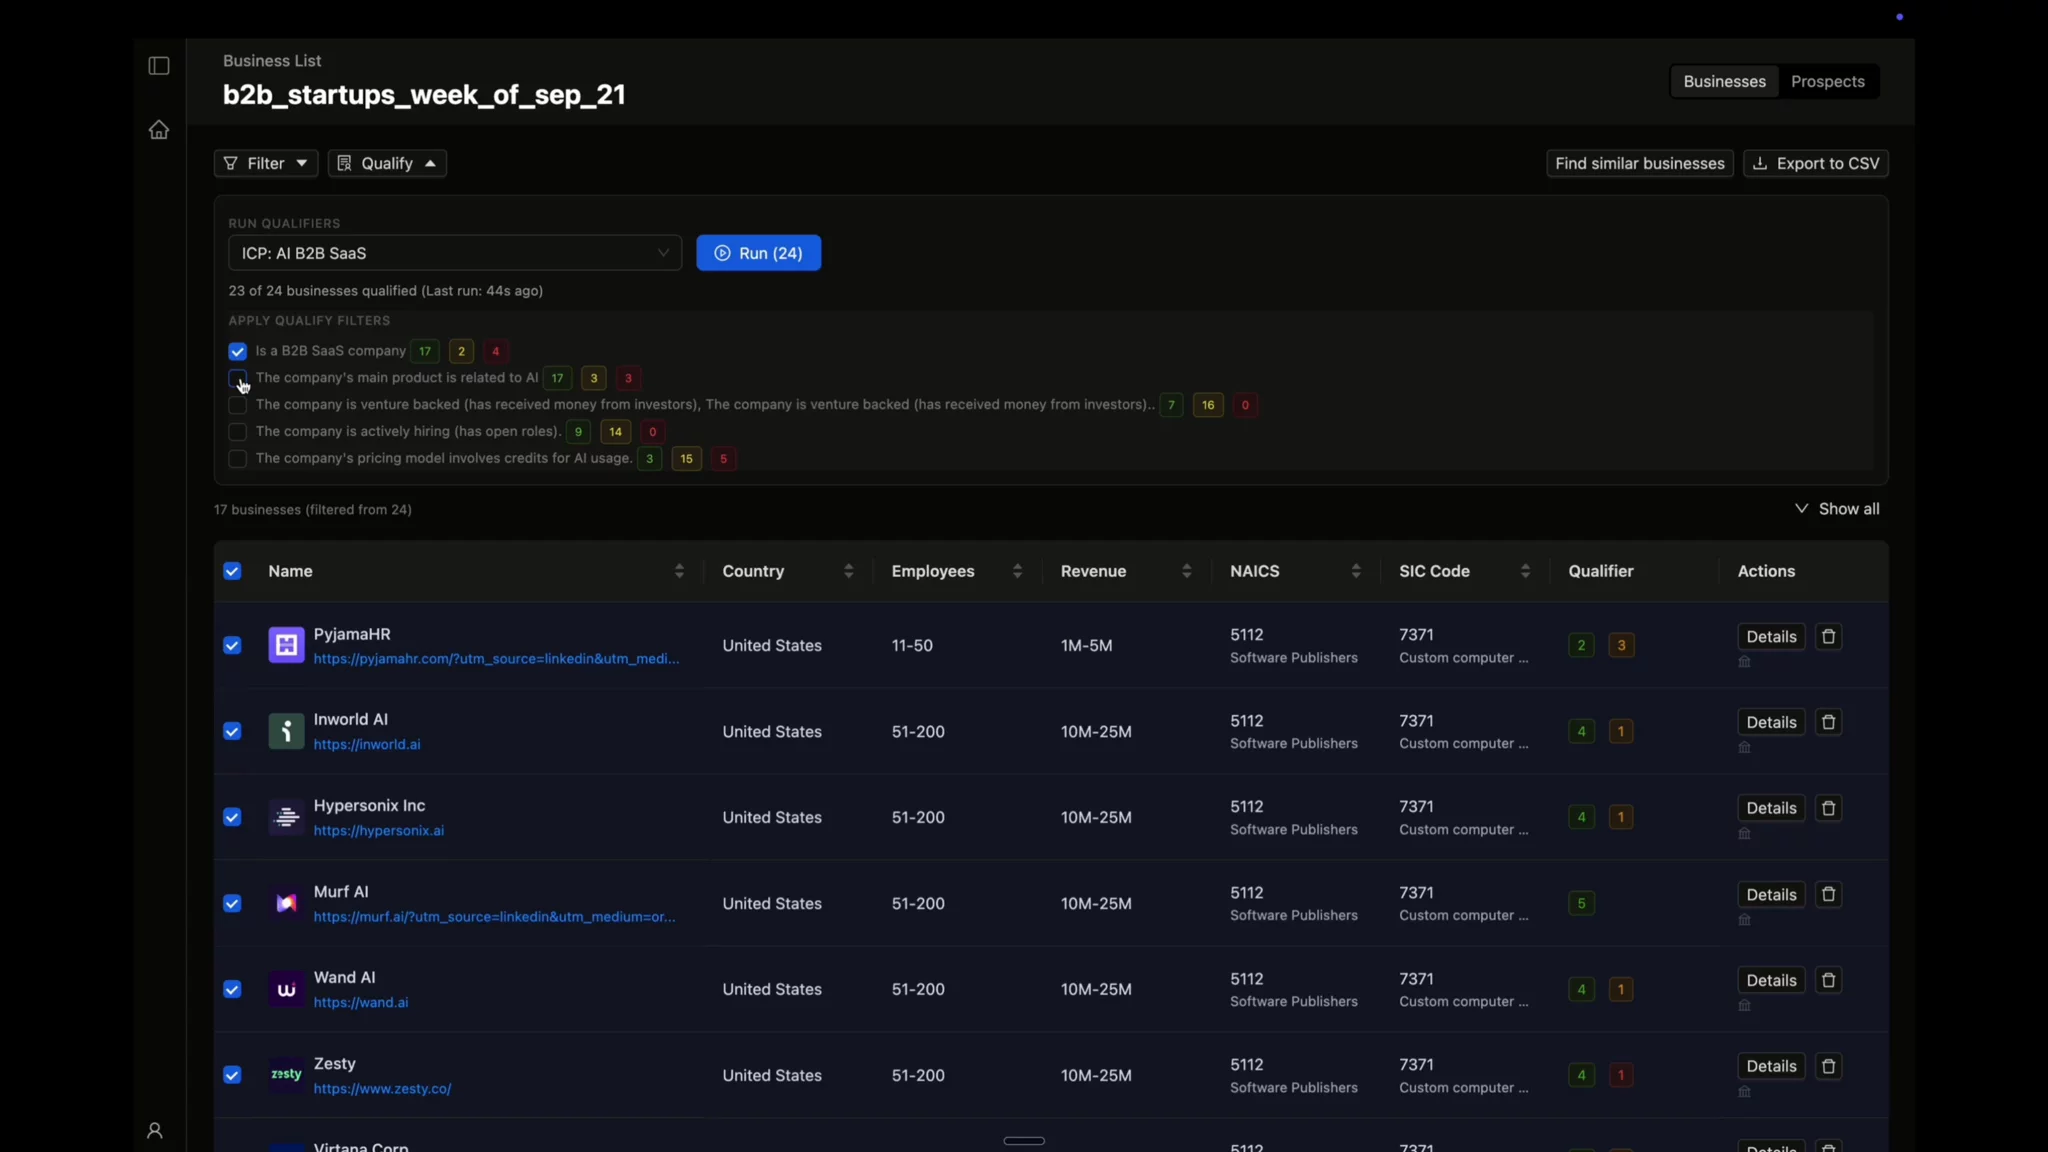Click the building icon under Inworld AI Details
This screenshot has width=2048, height=1152.
coord(1744,748)
